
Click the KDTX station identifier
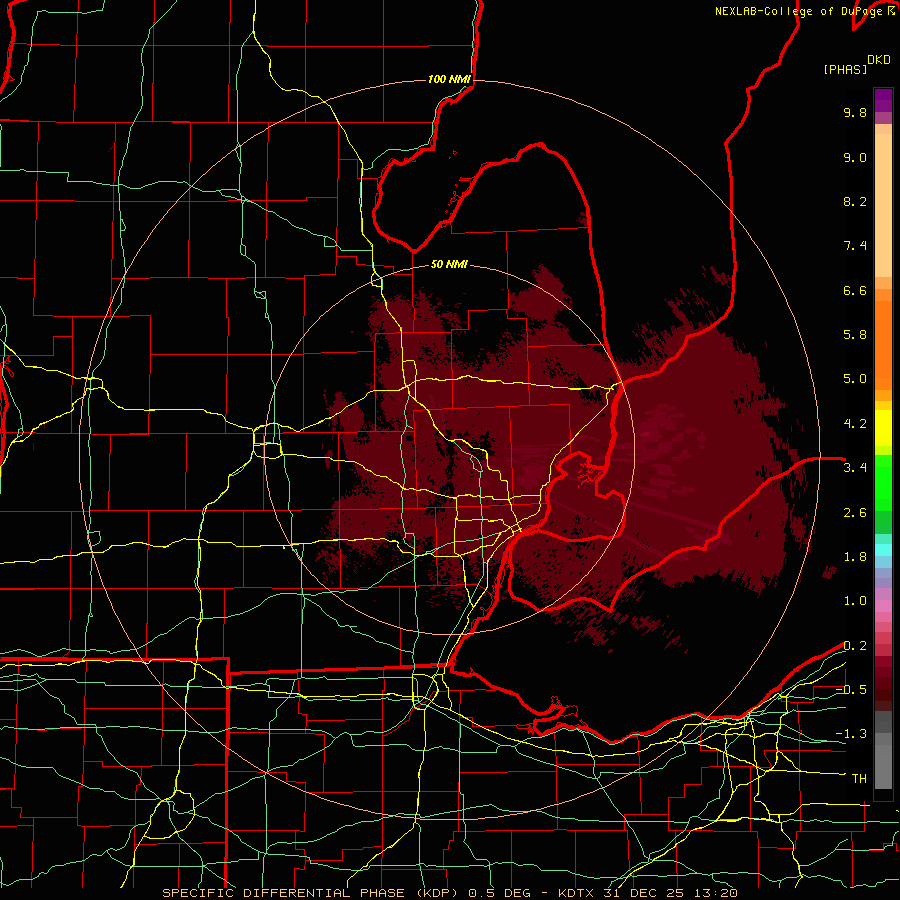pyautogui.click(x=577, y=893)
